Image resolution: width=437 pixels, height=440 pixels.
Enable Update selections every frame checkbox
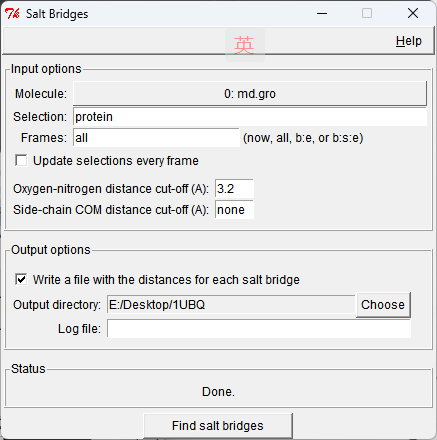tap(21, 161)
